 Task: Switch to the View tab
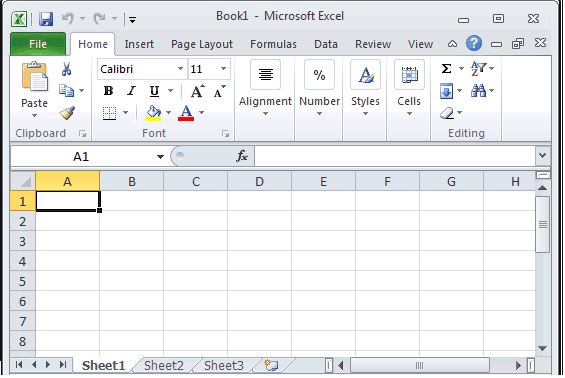click(420, 44)
